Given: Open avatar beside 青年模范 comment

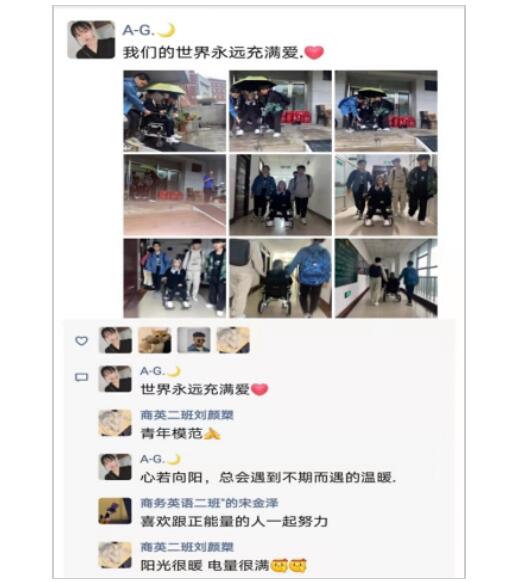Looking at the screenshot, I should [115, 423].
